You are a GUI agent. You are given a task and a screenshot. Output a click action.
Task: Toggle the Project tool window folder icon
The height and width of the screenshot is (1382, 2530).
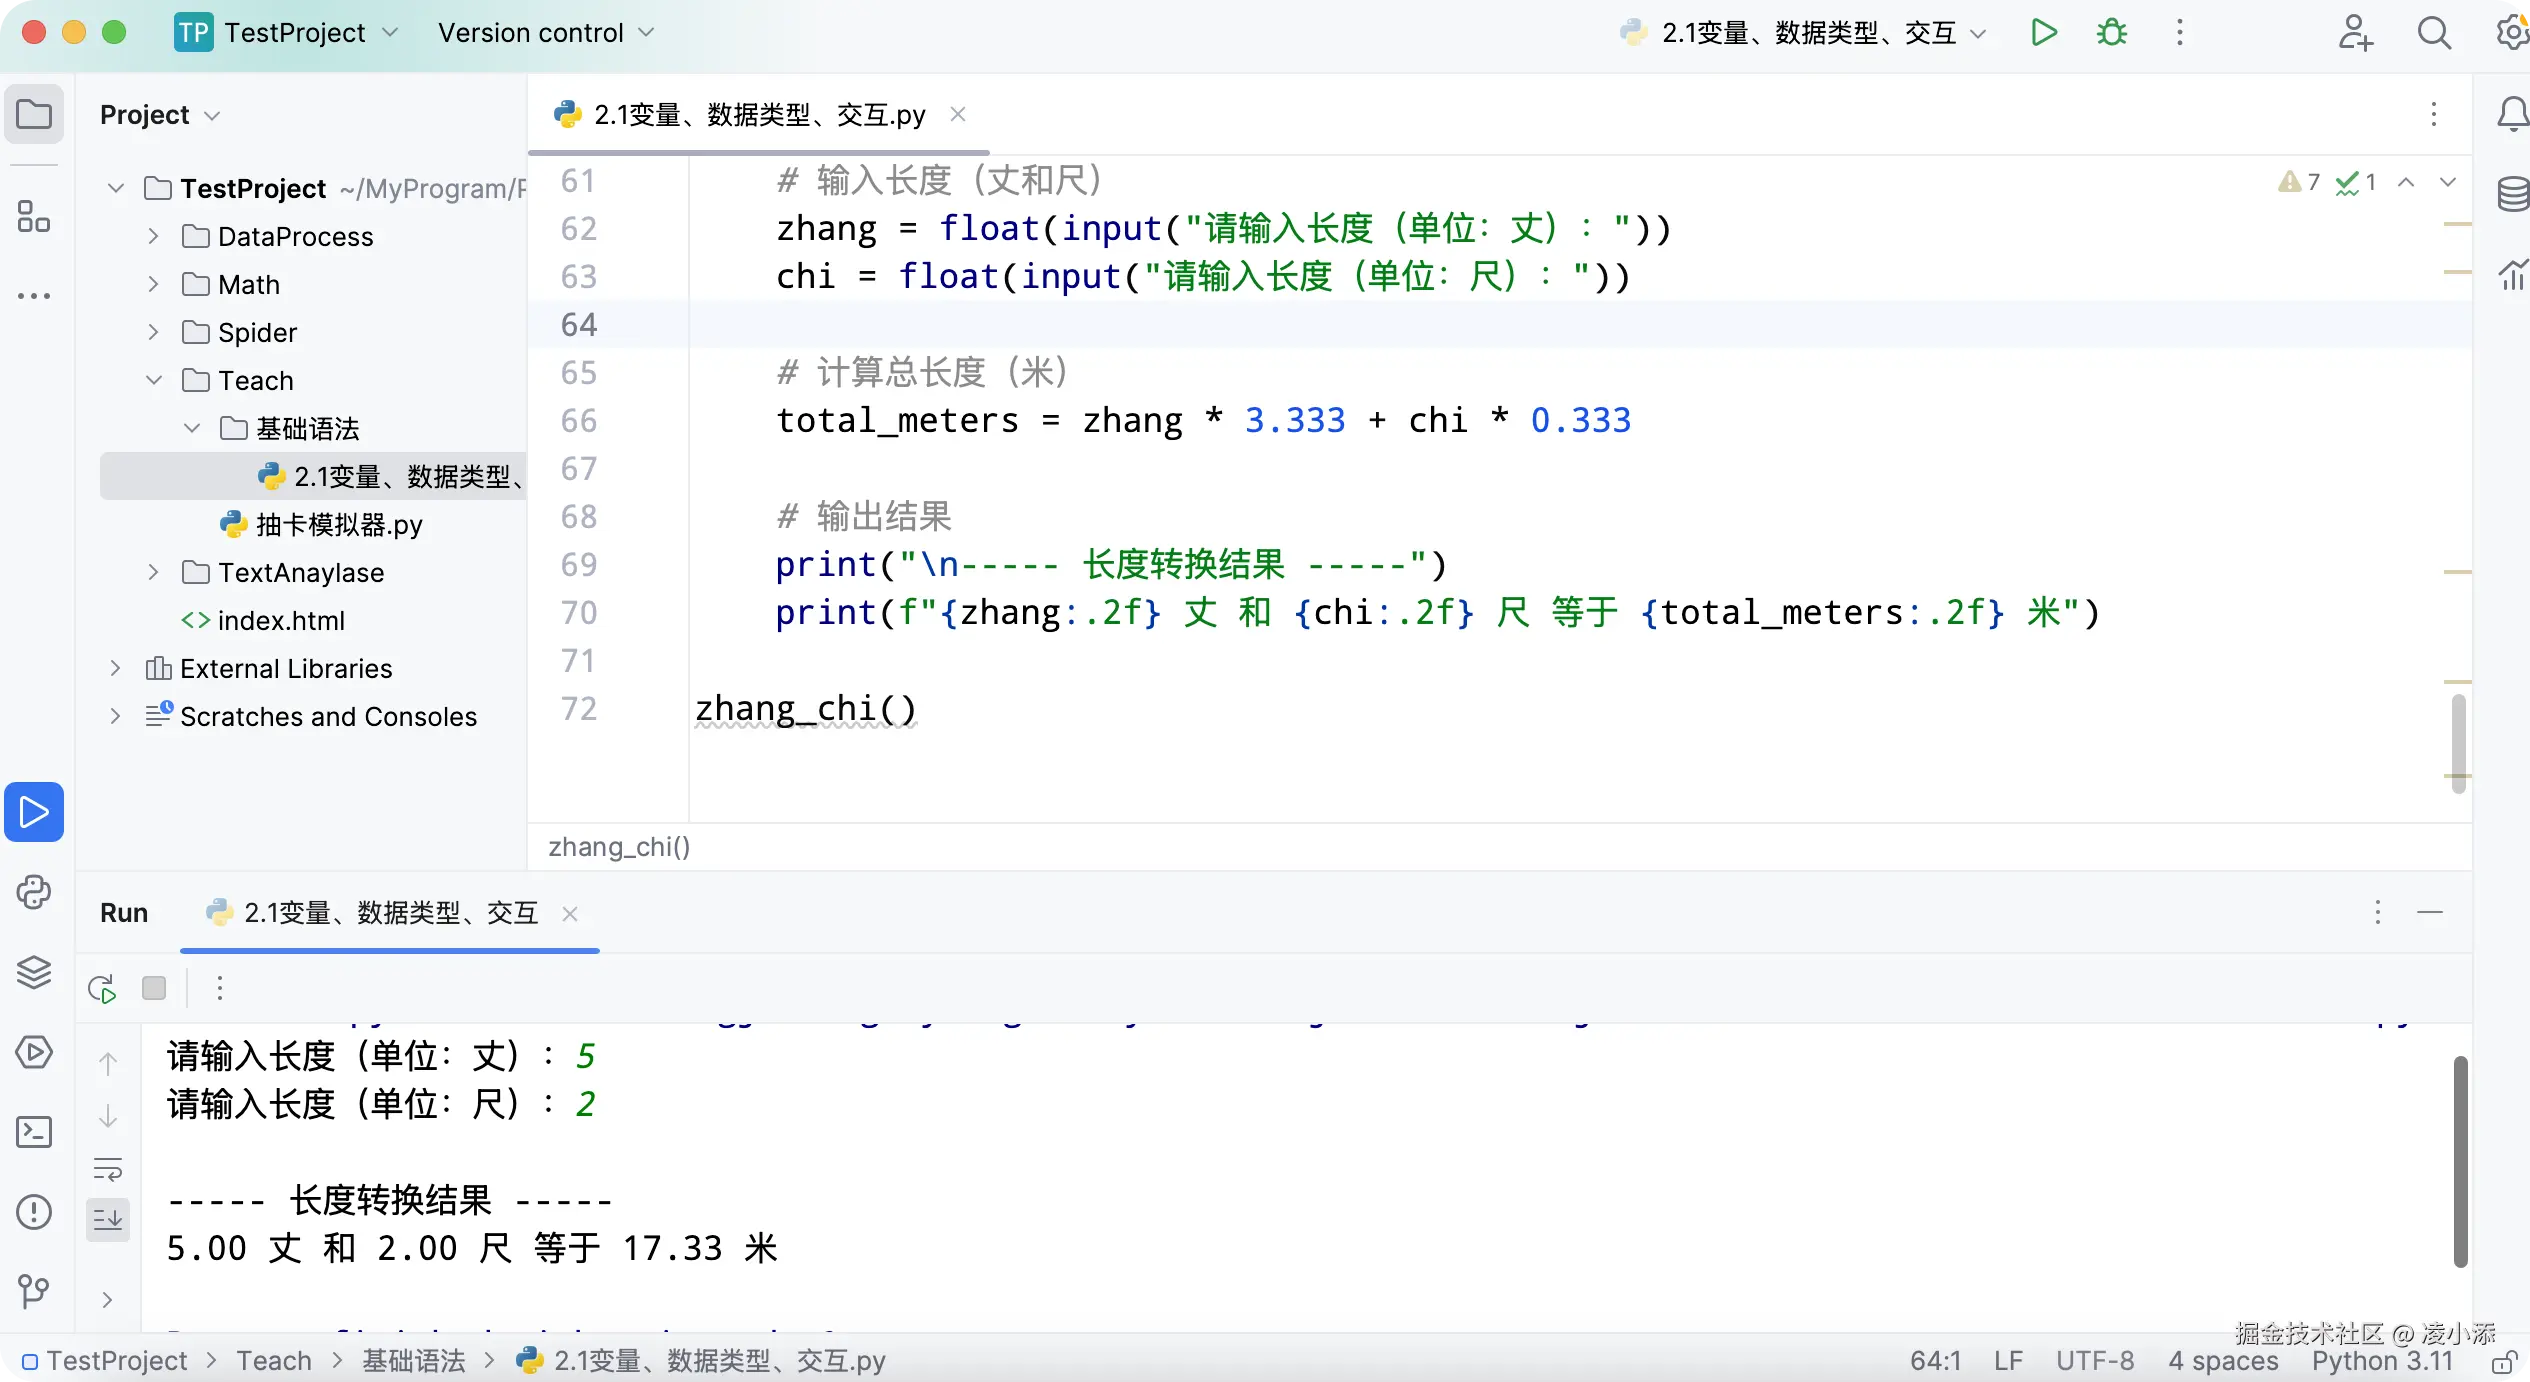coord(34,114)
